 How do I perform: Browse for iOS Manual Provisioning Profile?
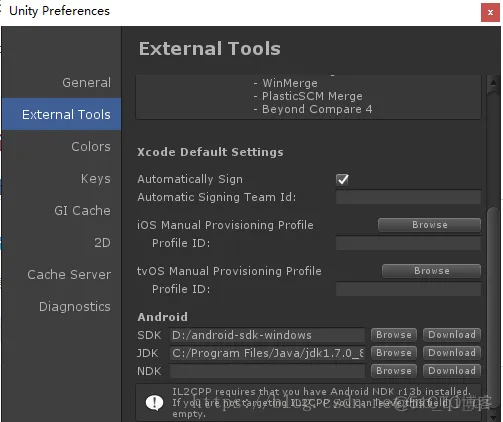pos(429,225)
